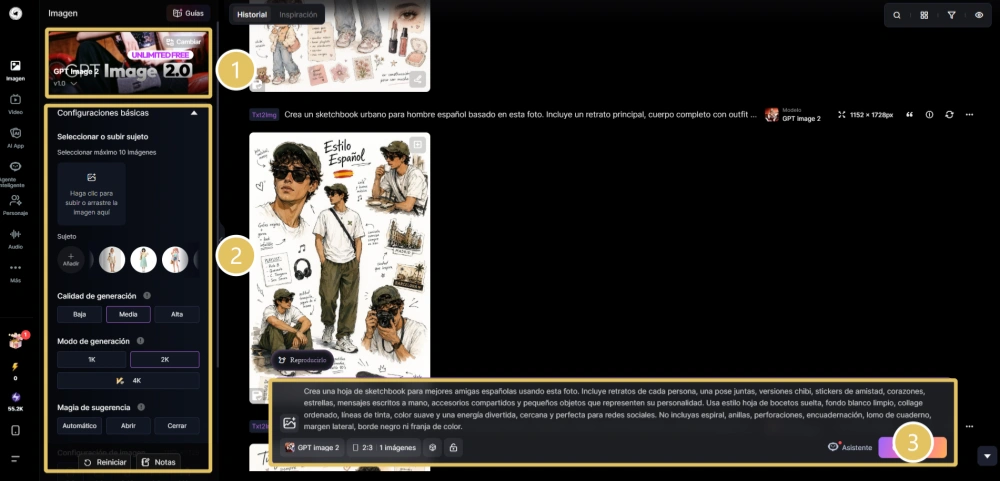This screenshot has width=1000, height=481.
Task: Click the Guías button
Action: tap(188, 13)
